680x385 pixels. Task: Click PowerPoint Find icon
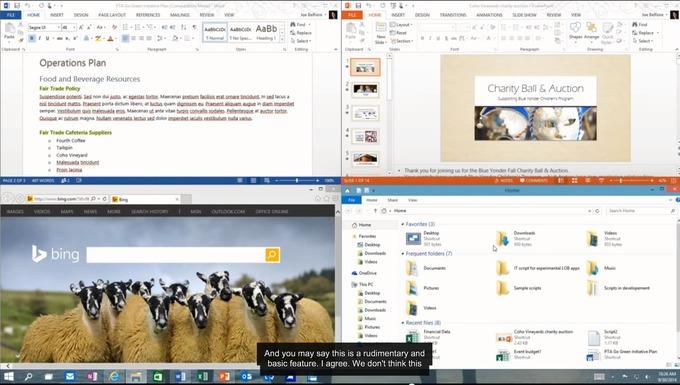pos(635,25)
